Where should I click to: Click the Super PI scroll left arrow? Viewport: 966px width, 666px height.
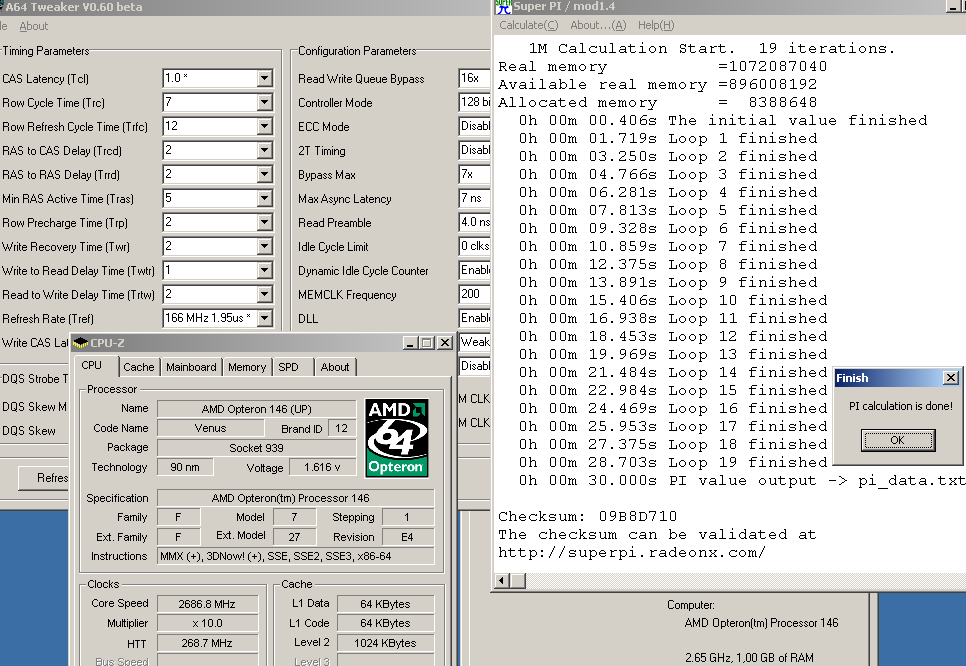[x=502, y=580]
